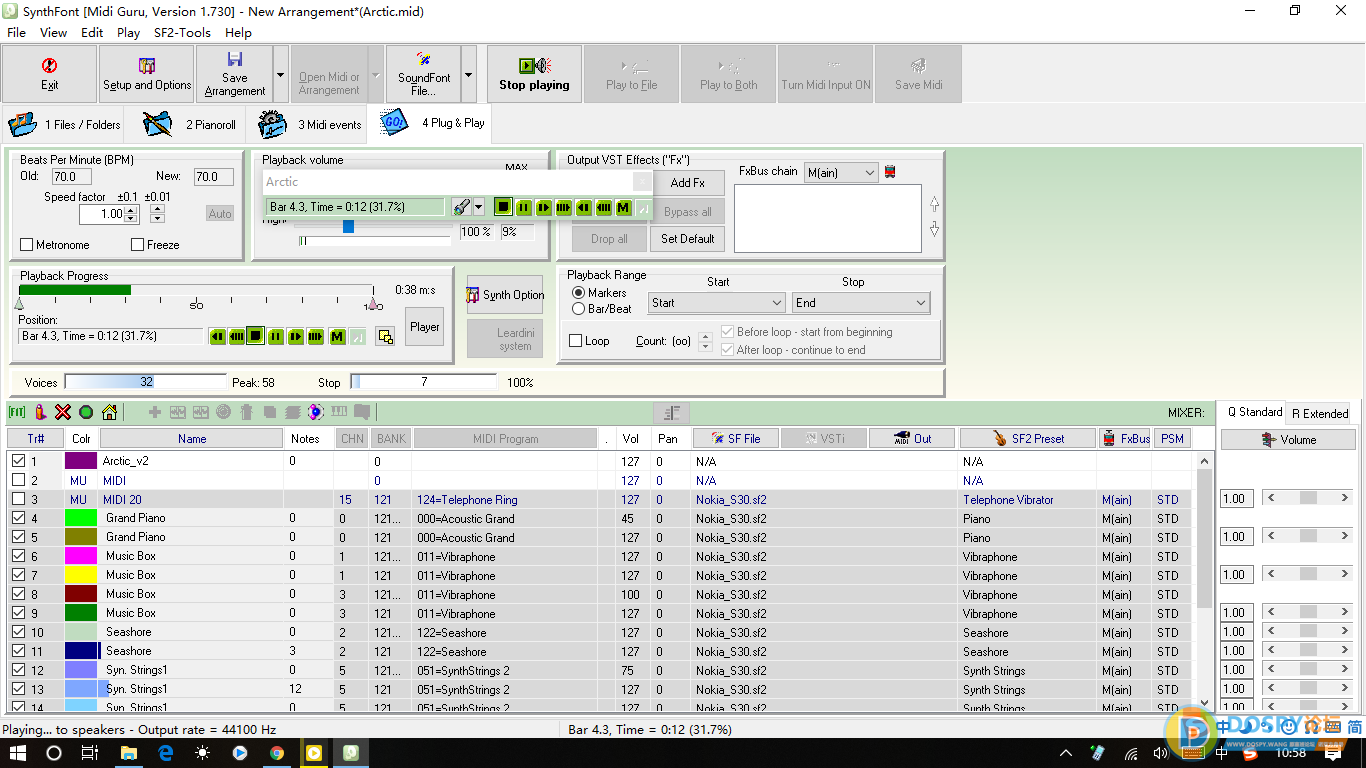
Task: Switch mixer to R Extended tab
Action: [1320, 413]
